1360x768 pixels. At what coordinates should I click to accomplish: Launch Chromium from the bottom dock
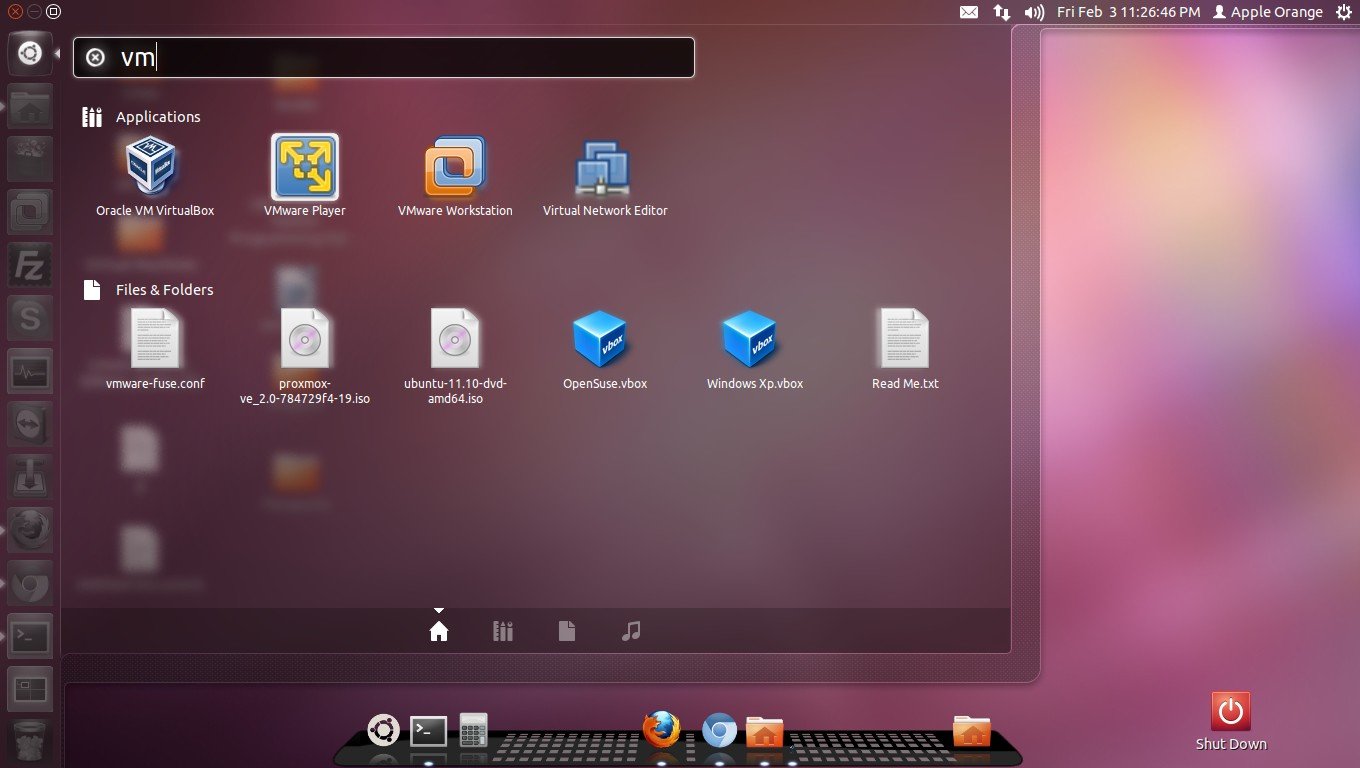click(719, 731)
